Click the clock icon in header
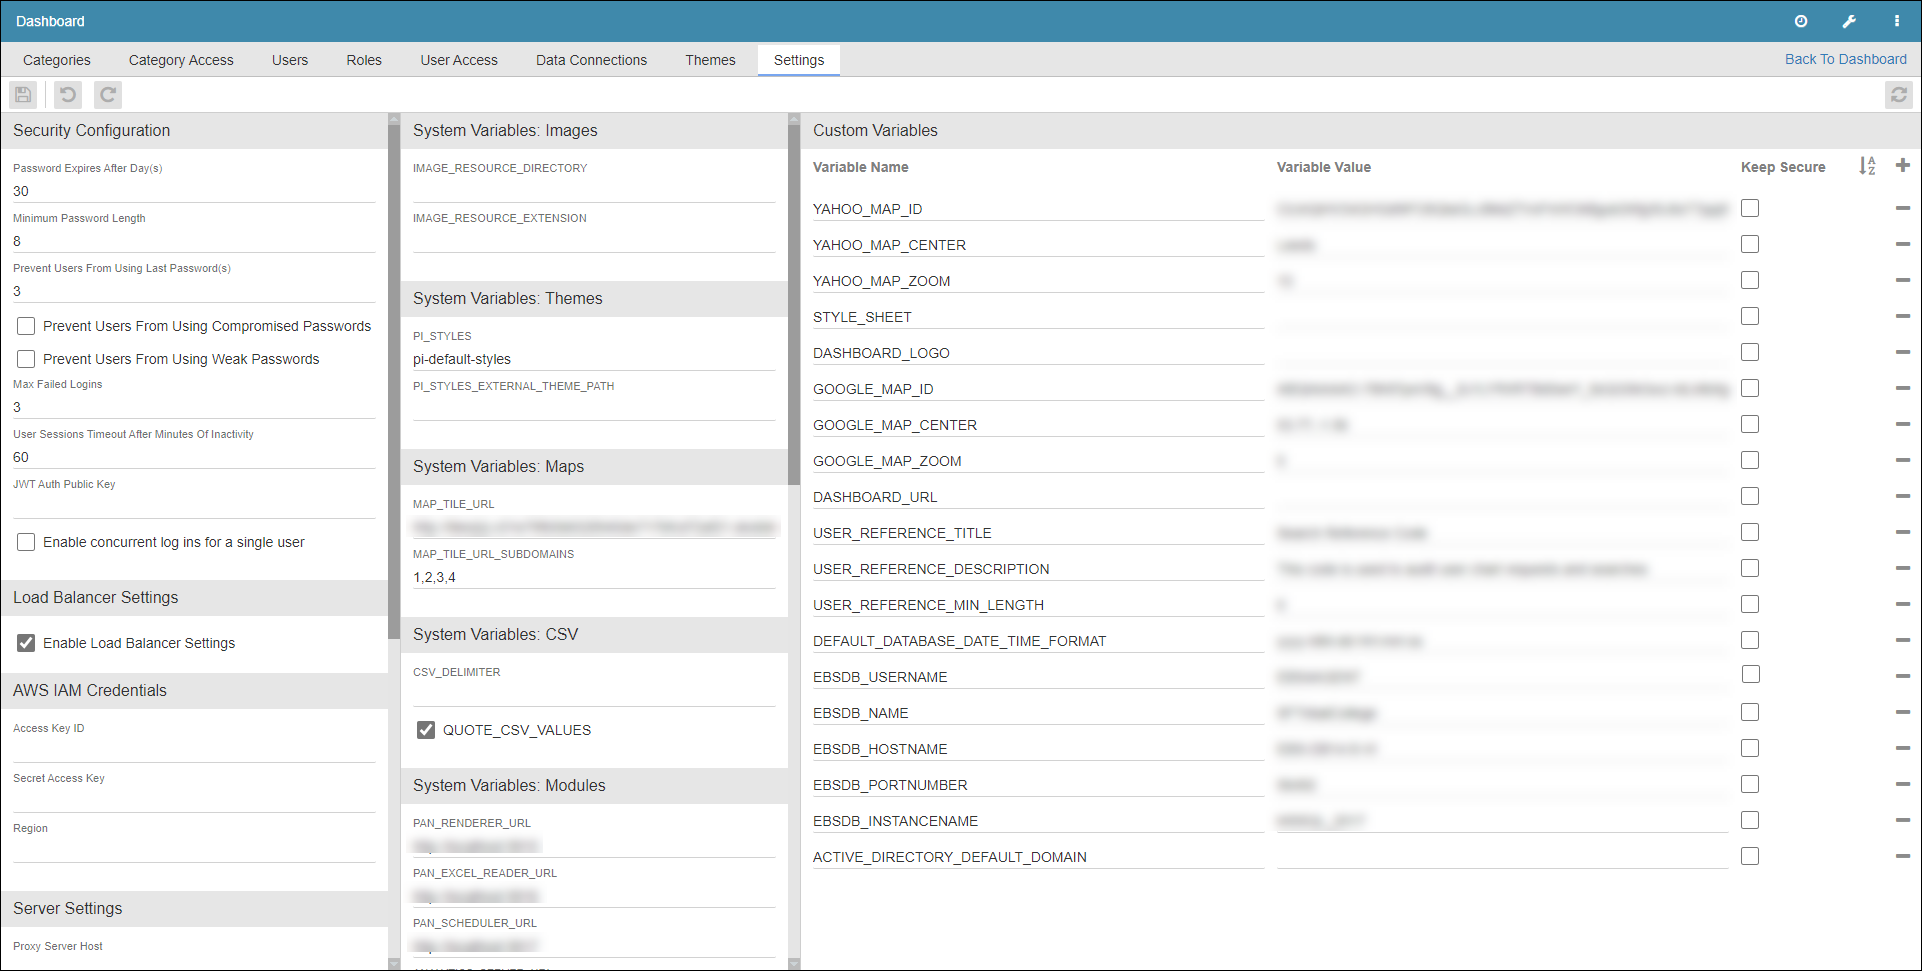1922x971 pixels. 1801,21
